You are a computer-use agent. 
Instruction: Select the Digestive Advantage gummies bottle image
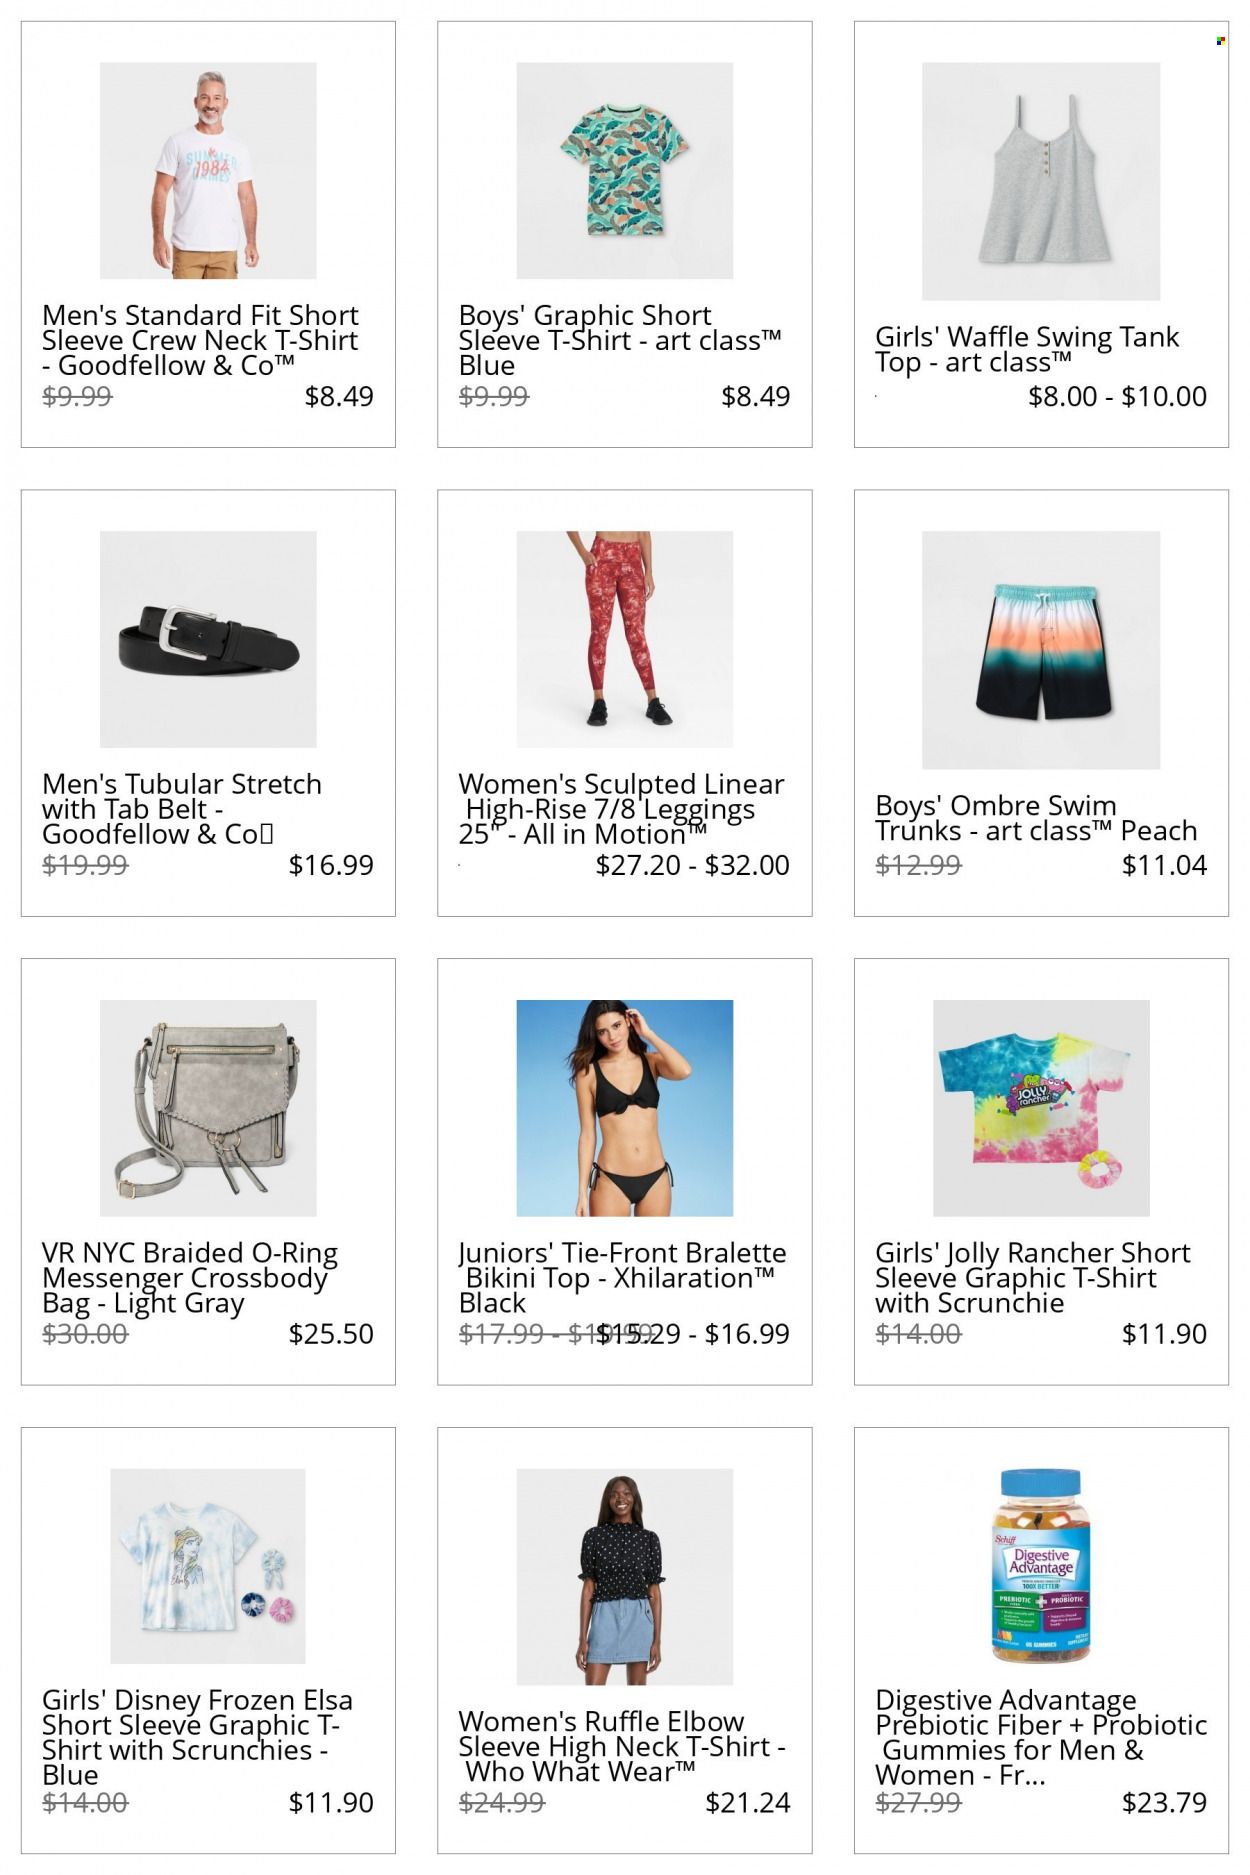coord(1041,1566)
